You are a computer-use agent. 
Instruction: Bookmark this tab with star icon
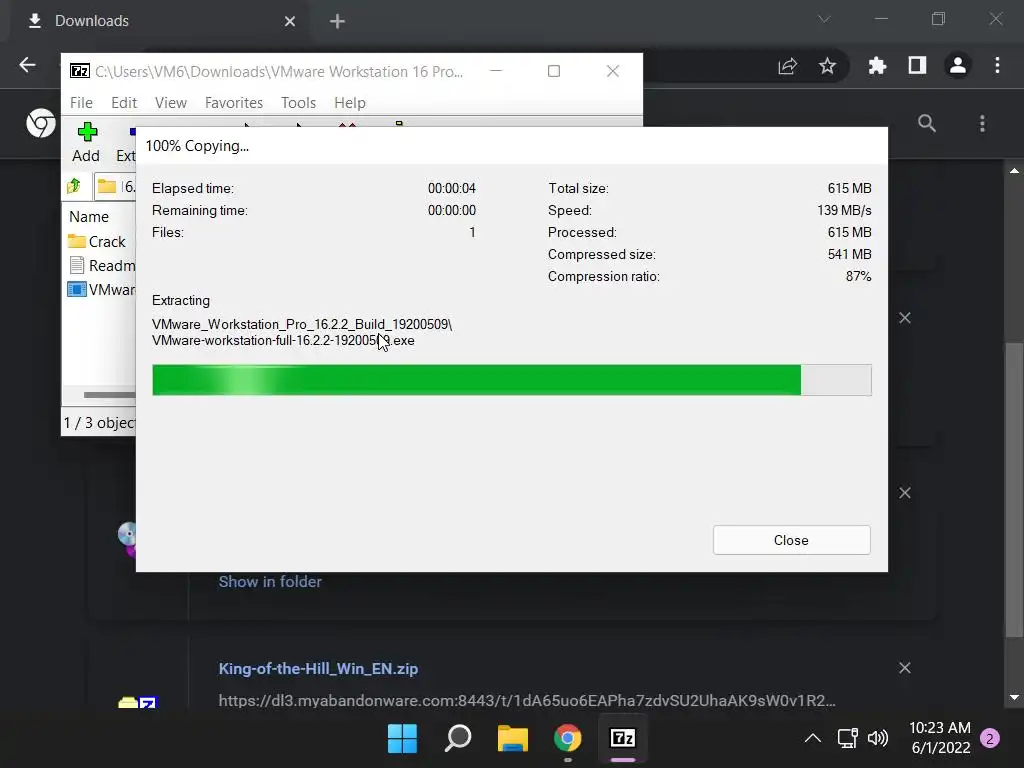(827, 65)
